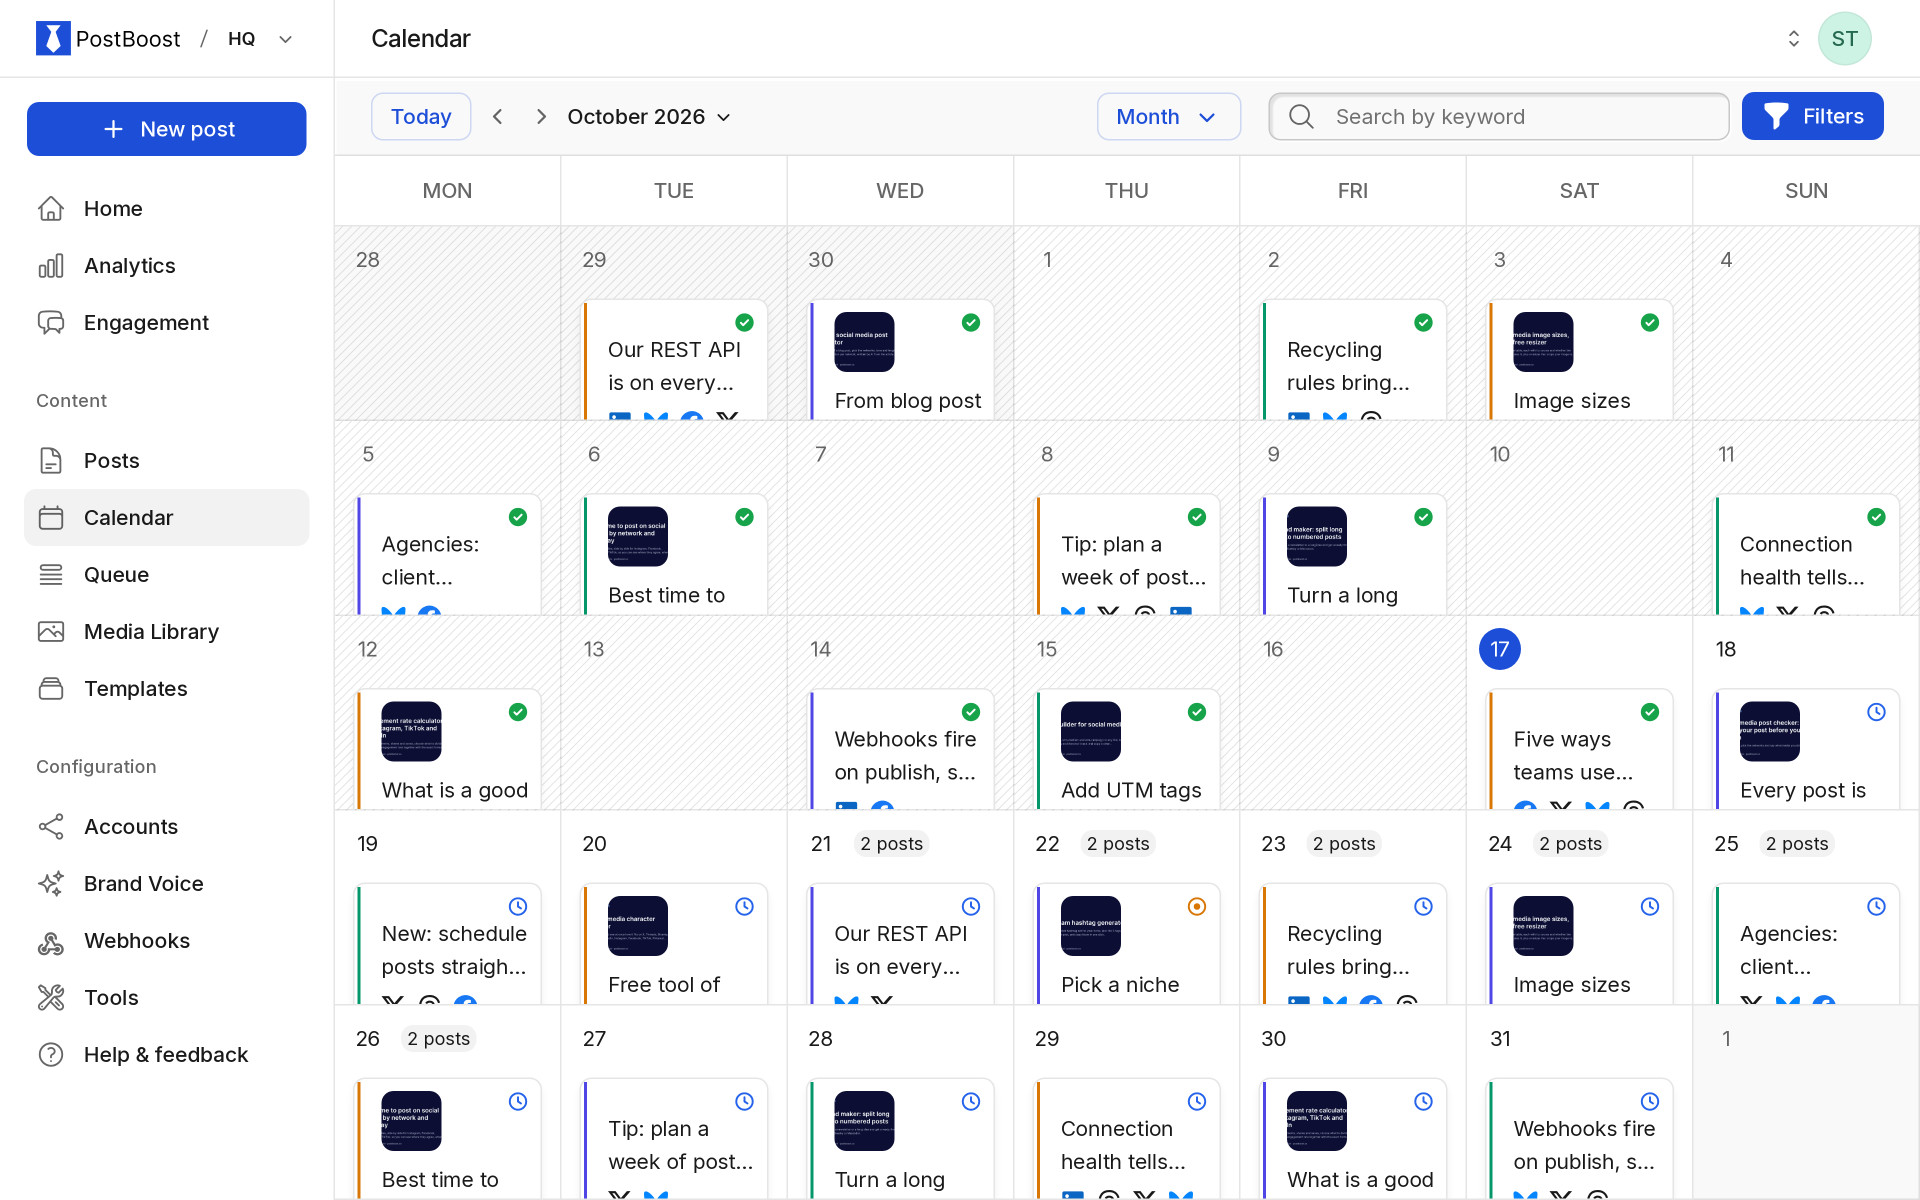Open the Media Library icon
1920x1200 pixels.
pyautogui.click(x=51, y=631)
